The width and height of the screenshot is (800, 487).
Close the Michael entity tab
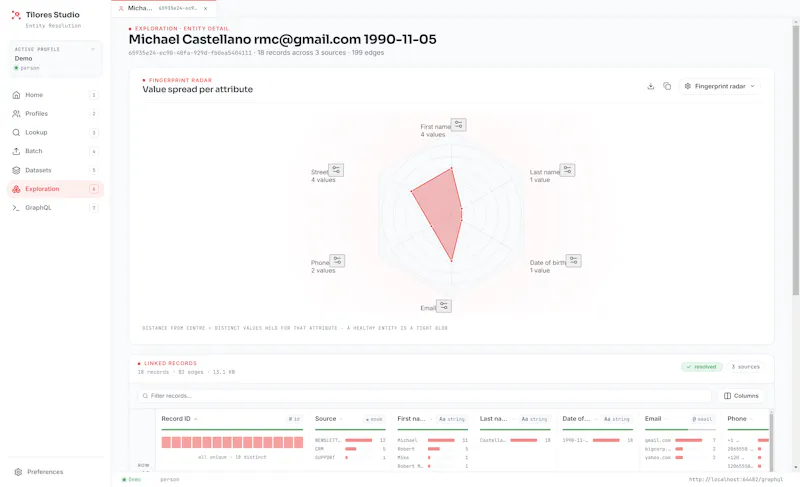[206, 9]
